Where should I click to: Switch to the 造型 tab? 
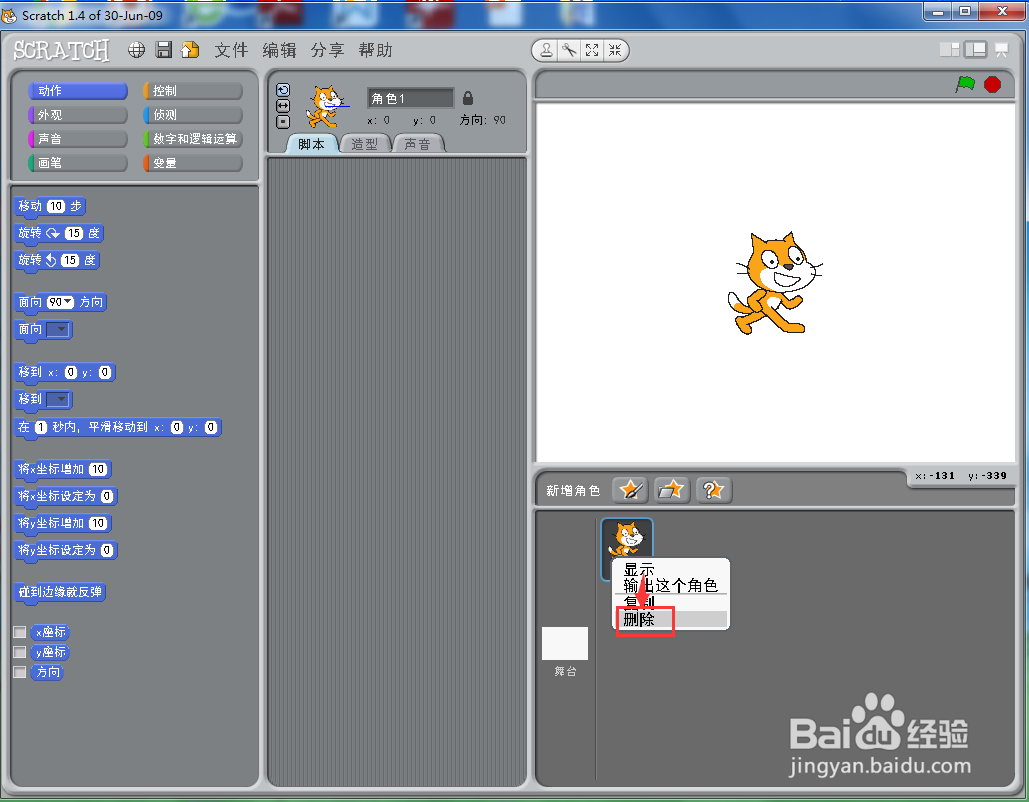[365, 144]
